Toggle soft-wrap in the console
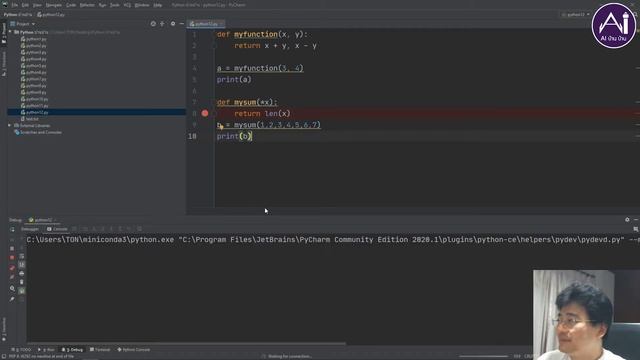The height and width of the screenshot is (360, 640). [x=22, y=256]
